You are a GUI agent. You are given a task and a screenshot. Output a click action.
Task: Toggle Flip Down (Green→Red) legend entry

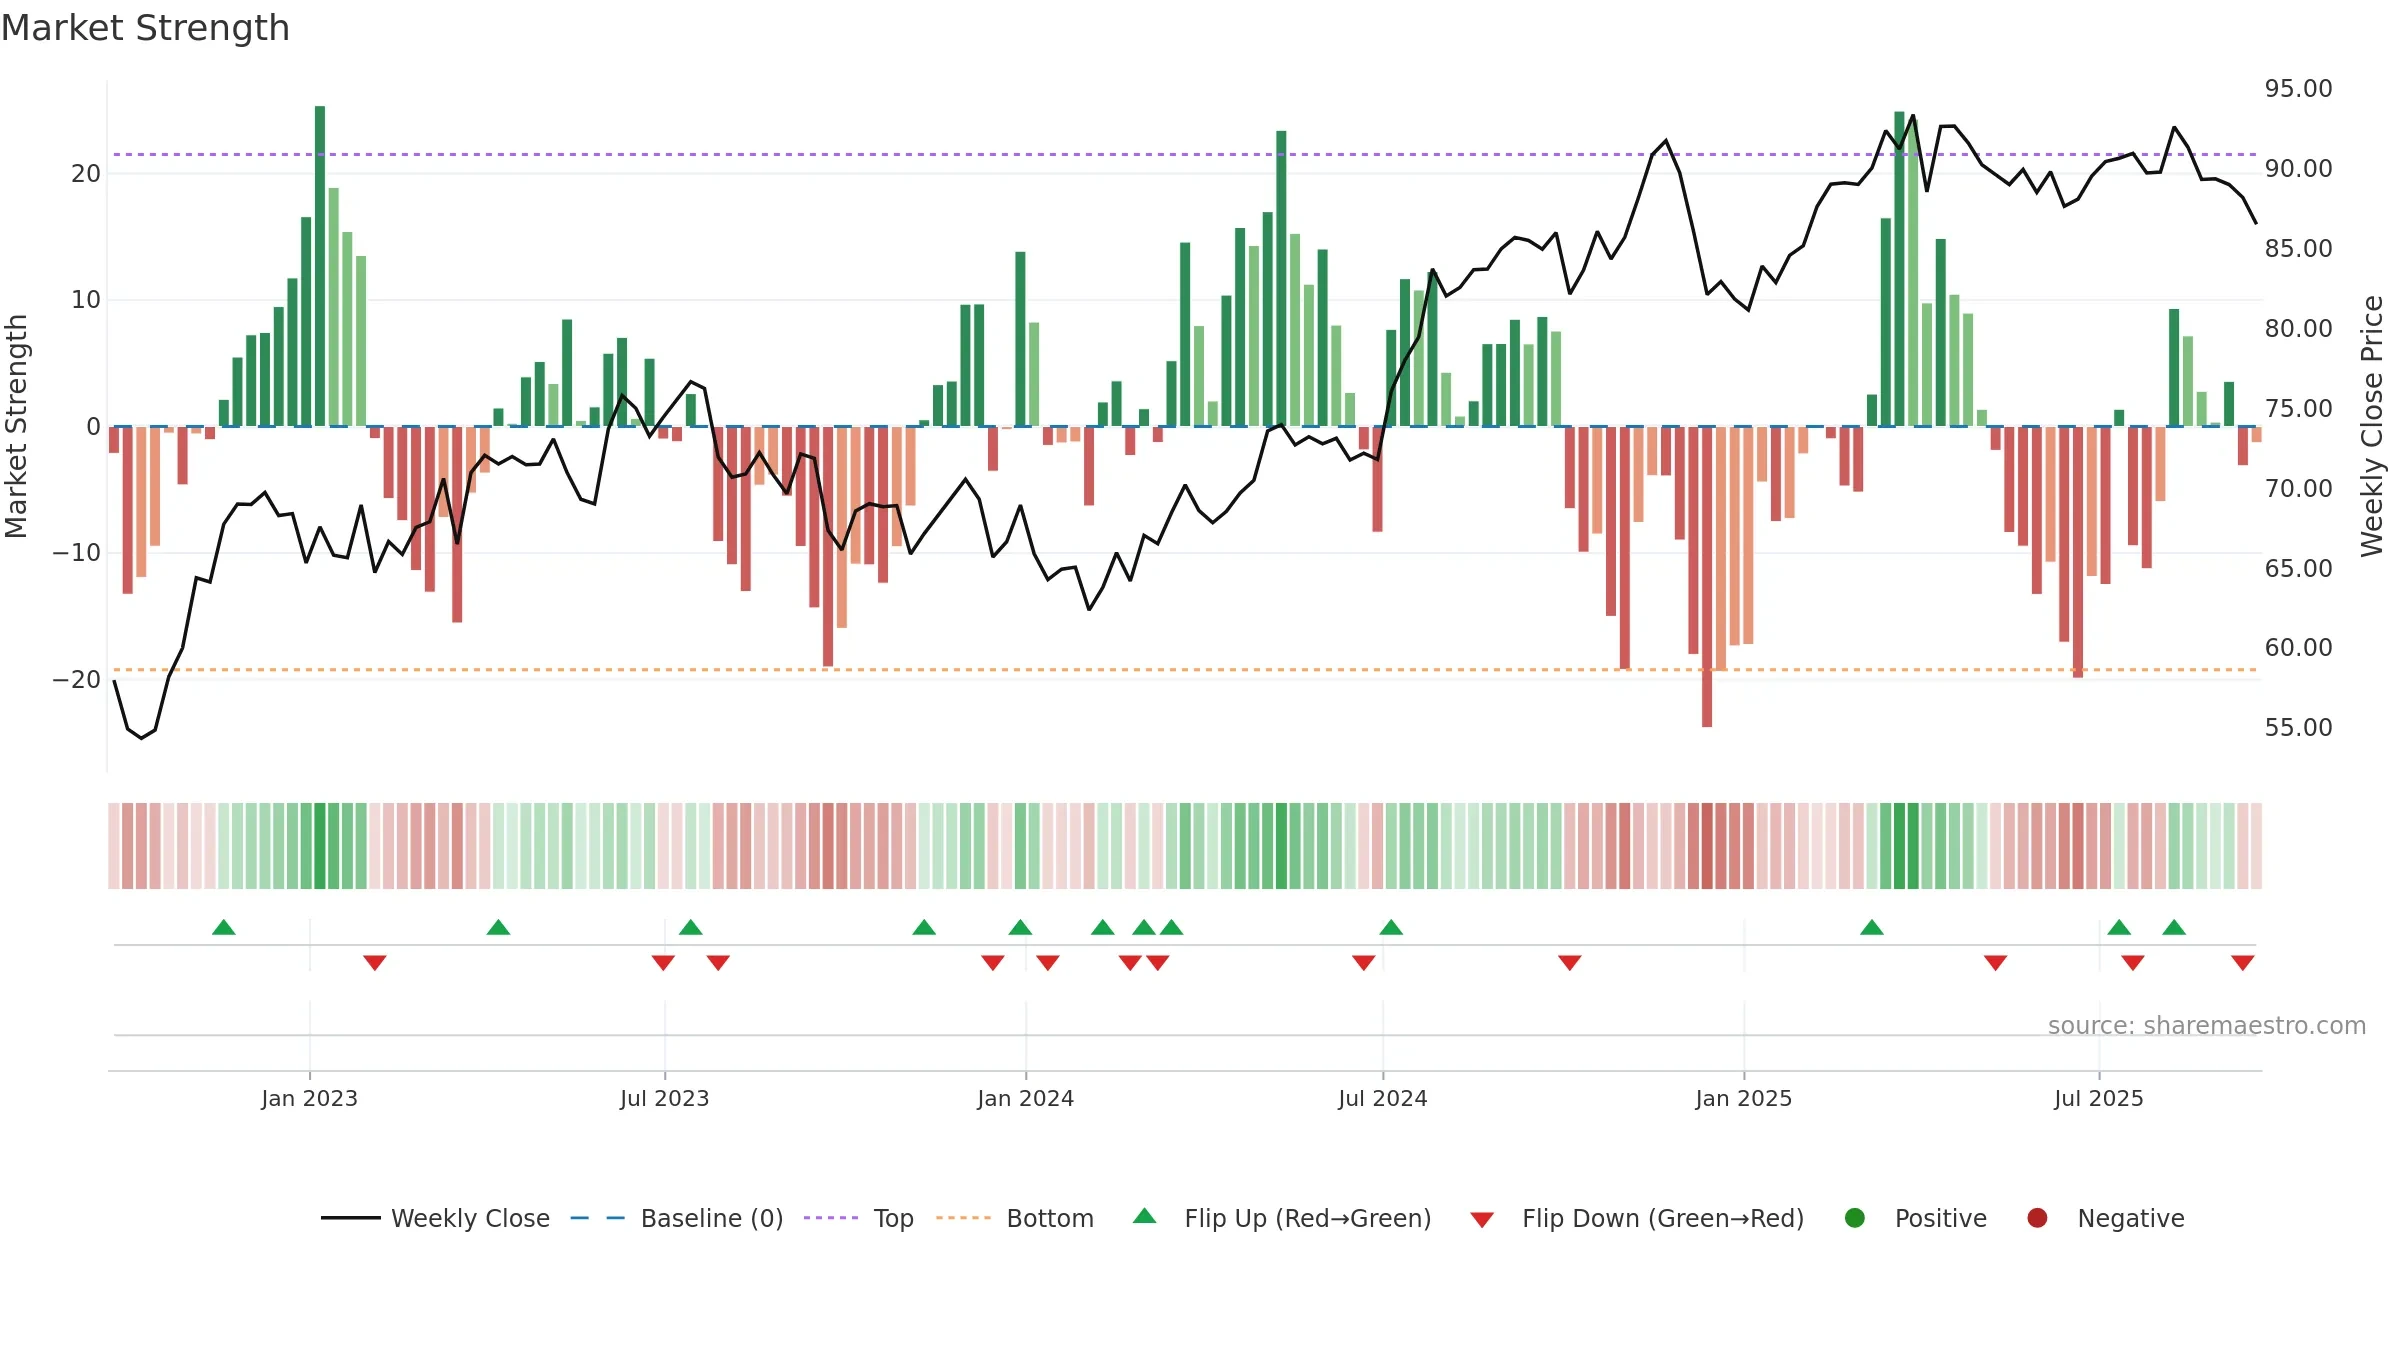(x=1637, y=1218)
